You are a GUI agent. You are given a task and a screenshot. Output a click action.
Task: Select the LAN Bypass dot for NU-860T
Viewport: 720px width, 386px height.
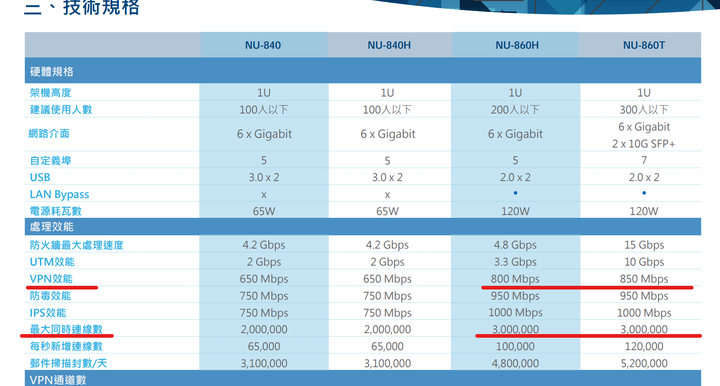pyautogui.click(x=644, y=193)
